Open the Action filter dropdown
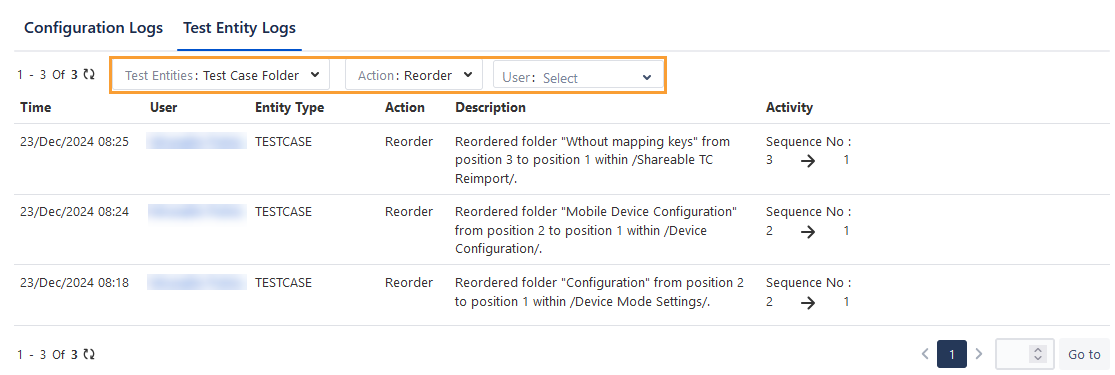1115x375 pixels. tap(415, 75)
